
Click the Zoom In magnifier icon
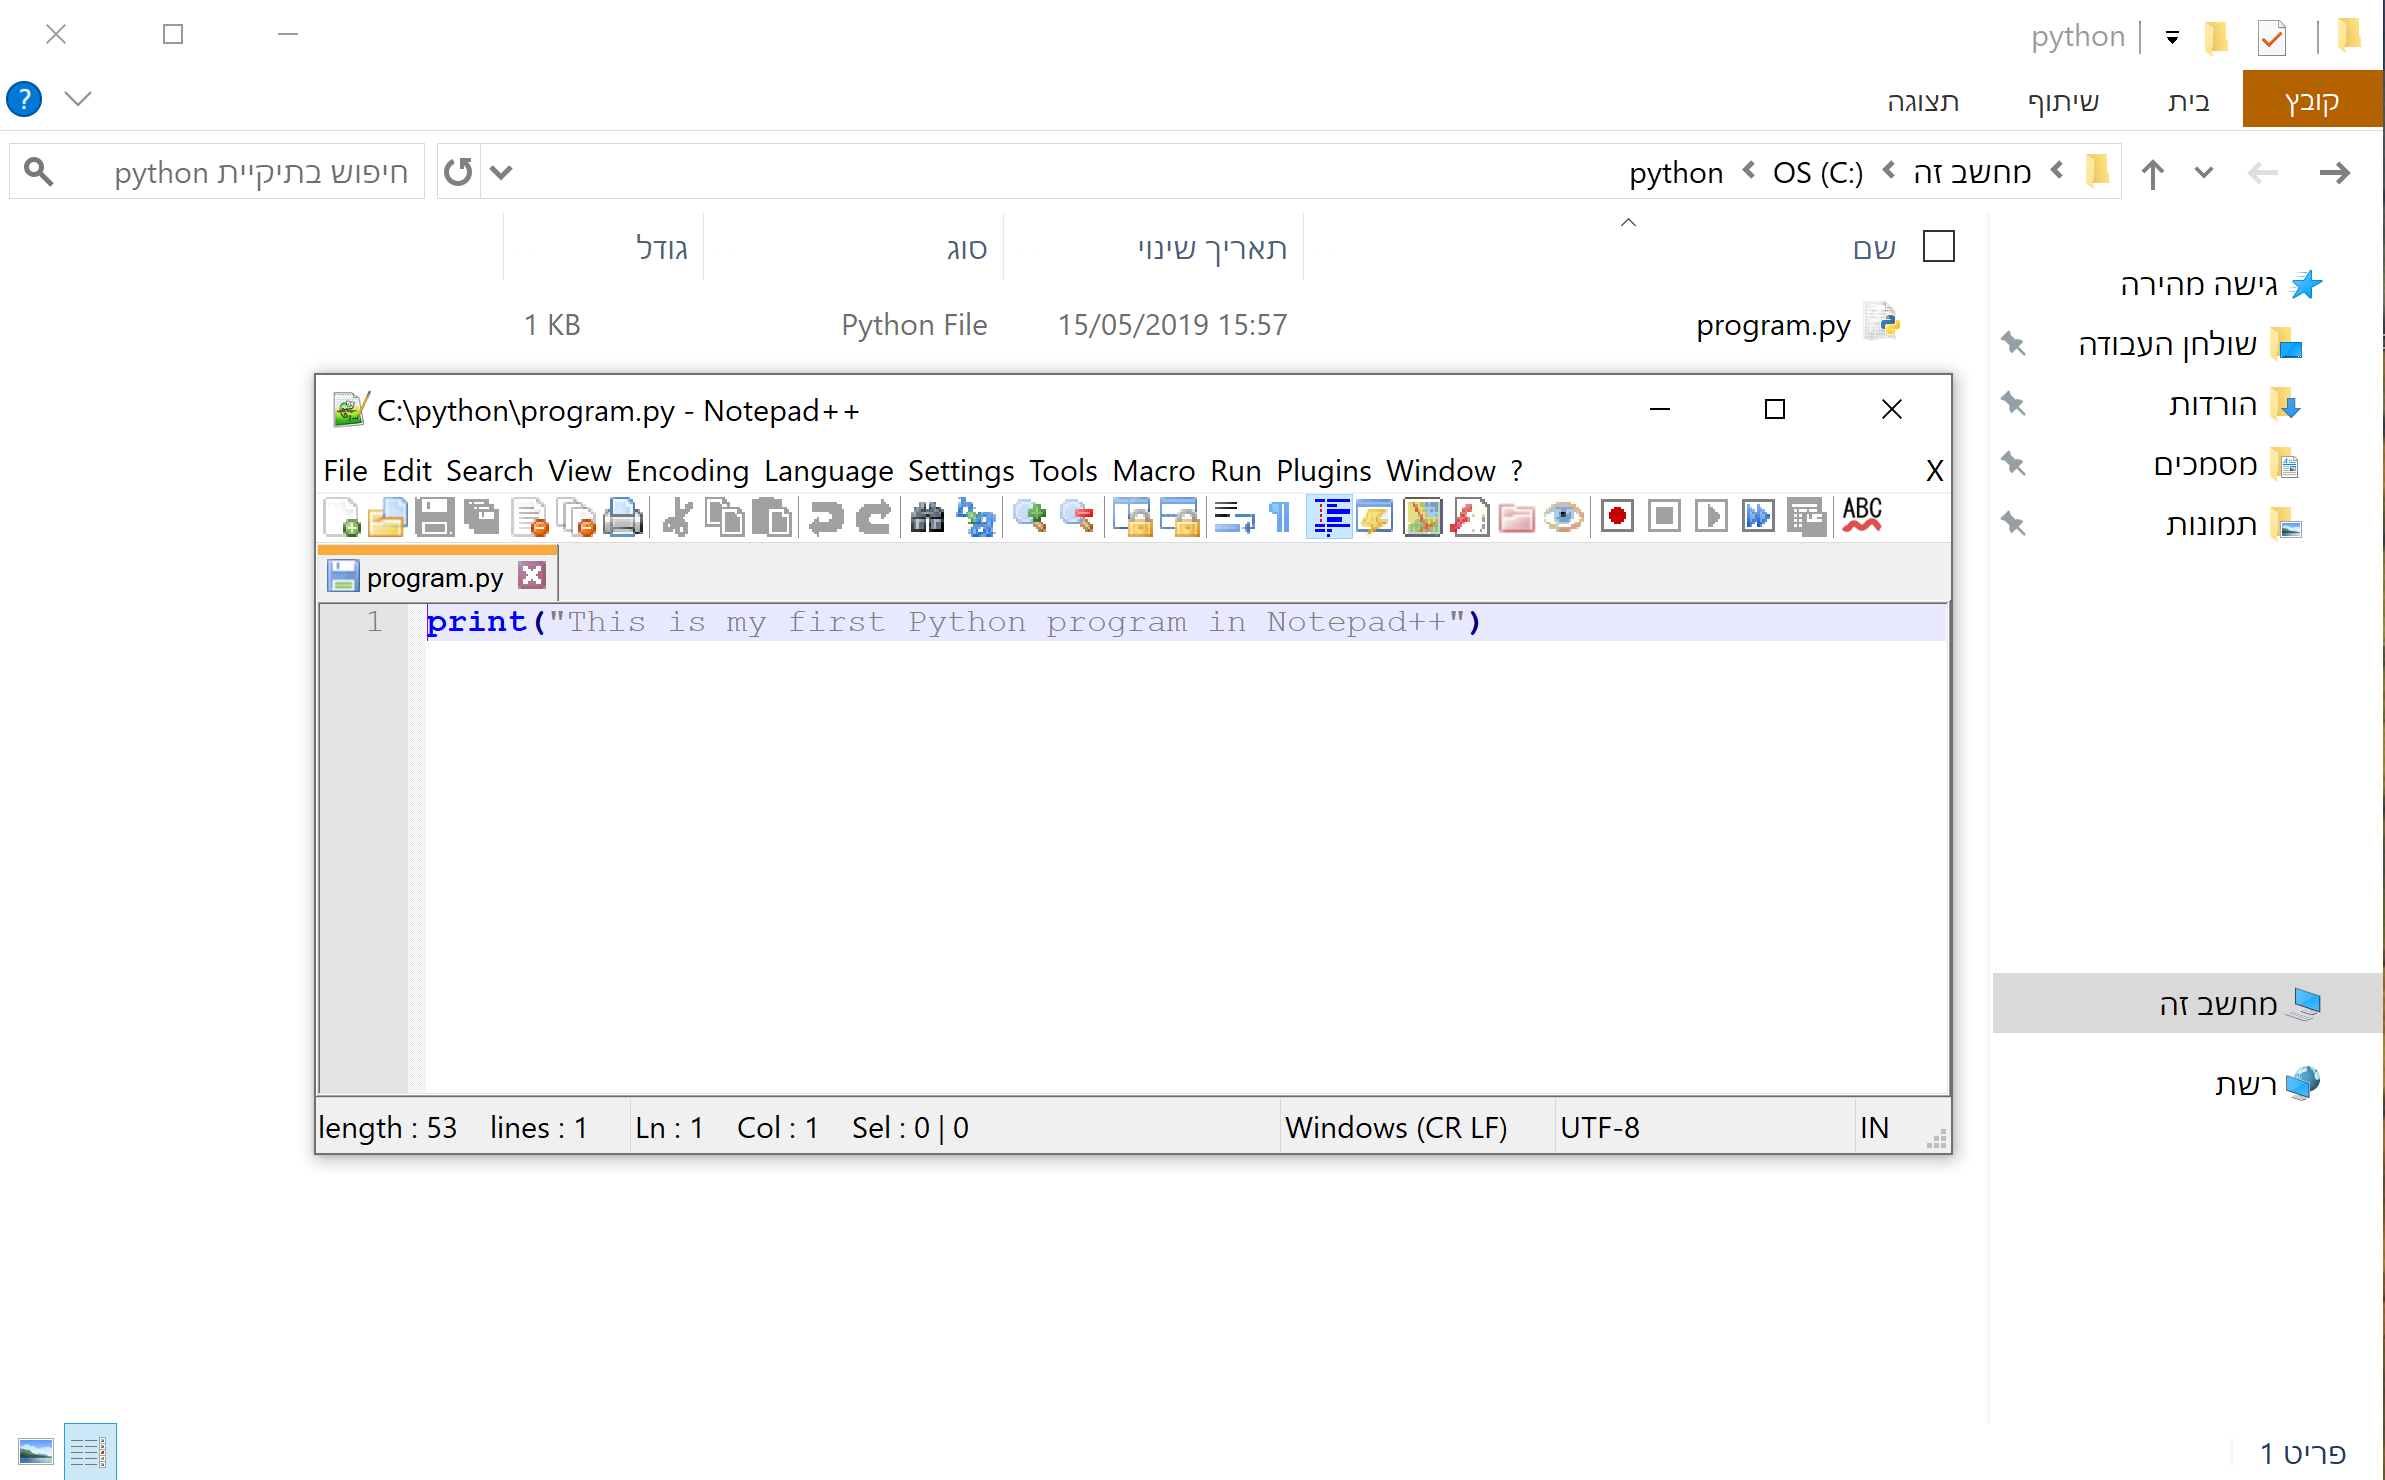click(1029, 517)
